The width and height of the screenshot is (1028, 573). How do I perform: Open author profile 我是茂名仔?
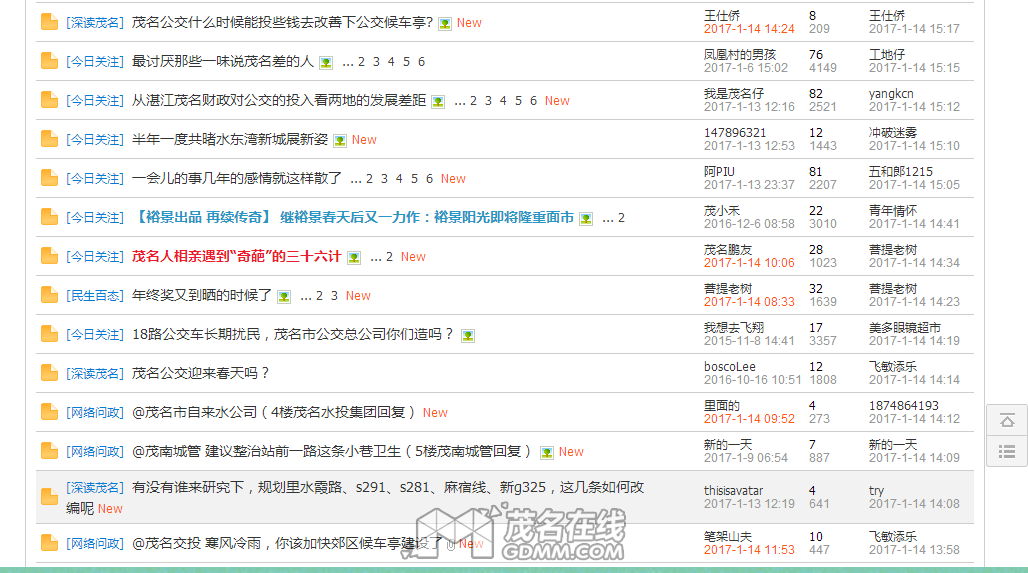pos(734,94)
